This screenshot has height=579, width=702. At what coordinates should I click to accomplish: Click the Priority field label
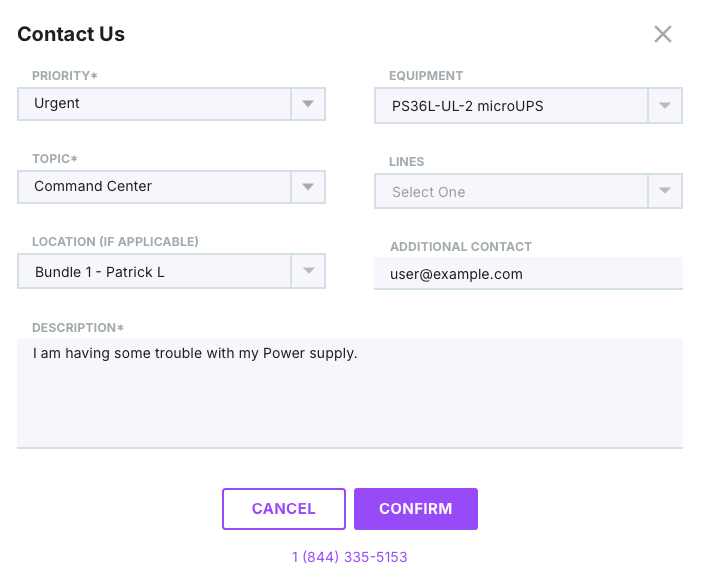pyautogui.click(x=65, y=76)
